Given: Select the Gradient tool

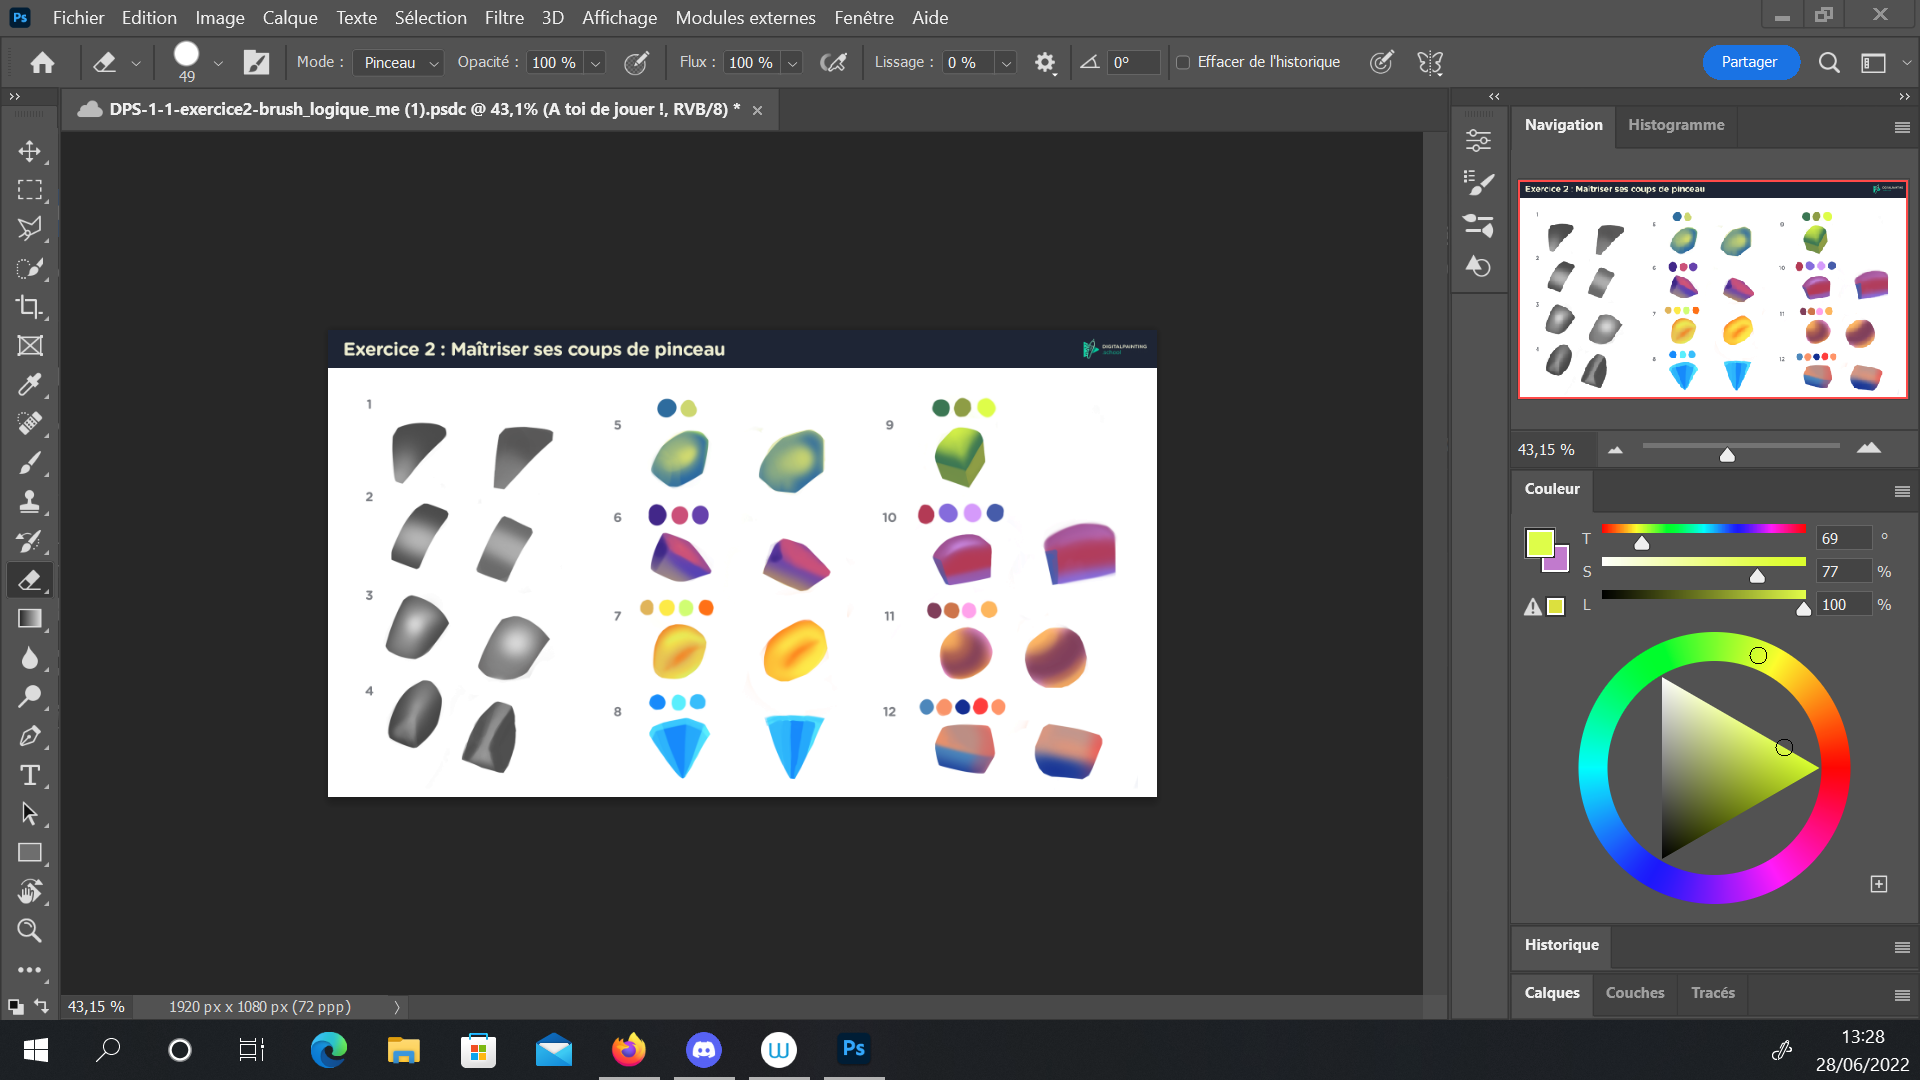Looking at the screenshot, I should [30, 619].
